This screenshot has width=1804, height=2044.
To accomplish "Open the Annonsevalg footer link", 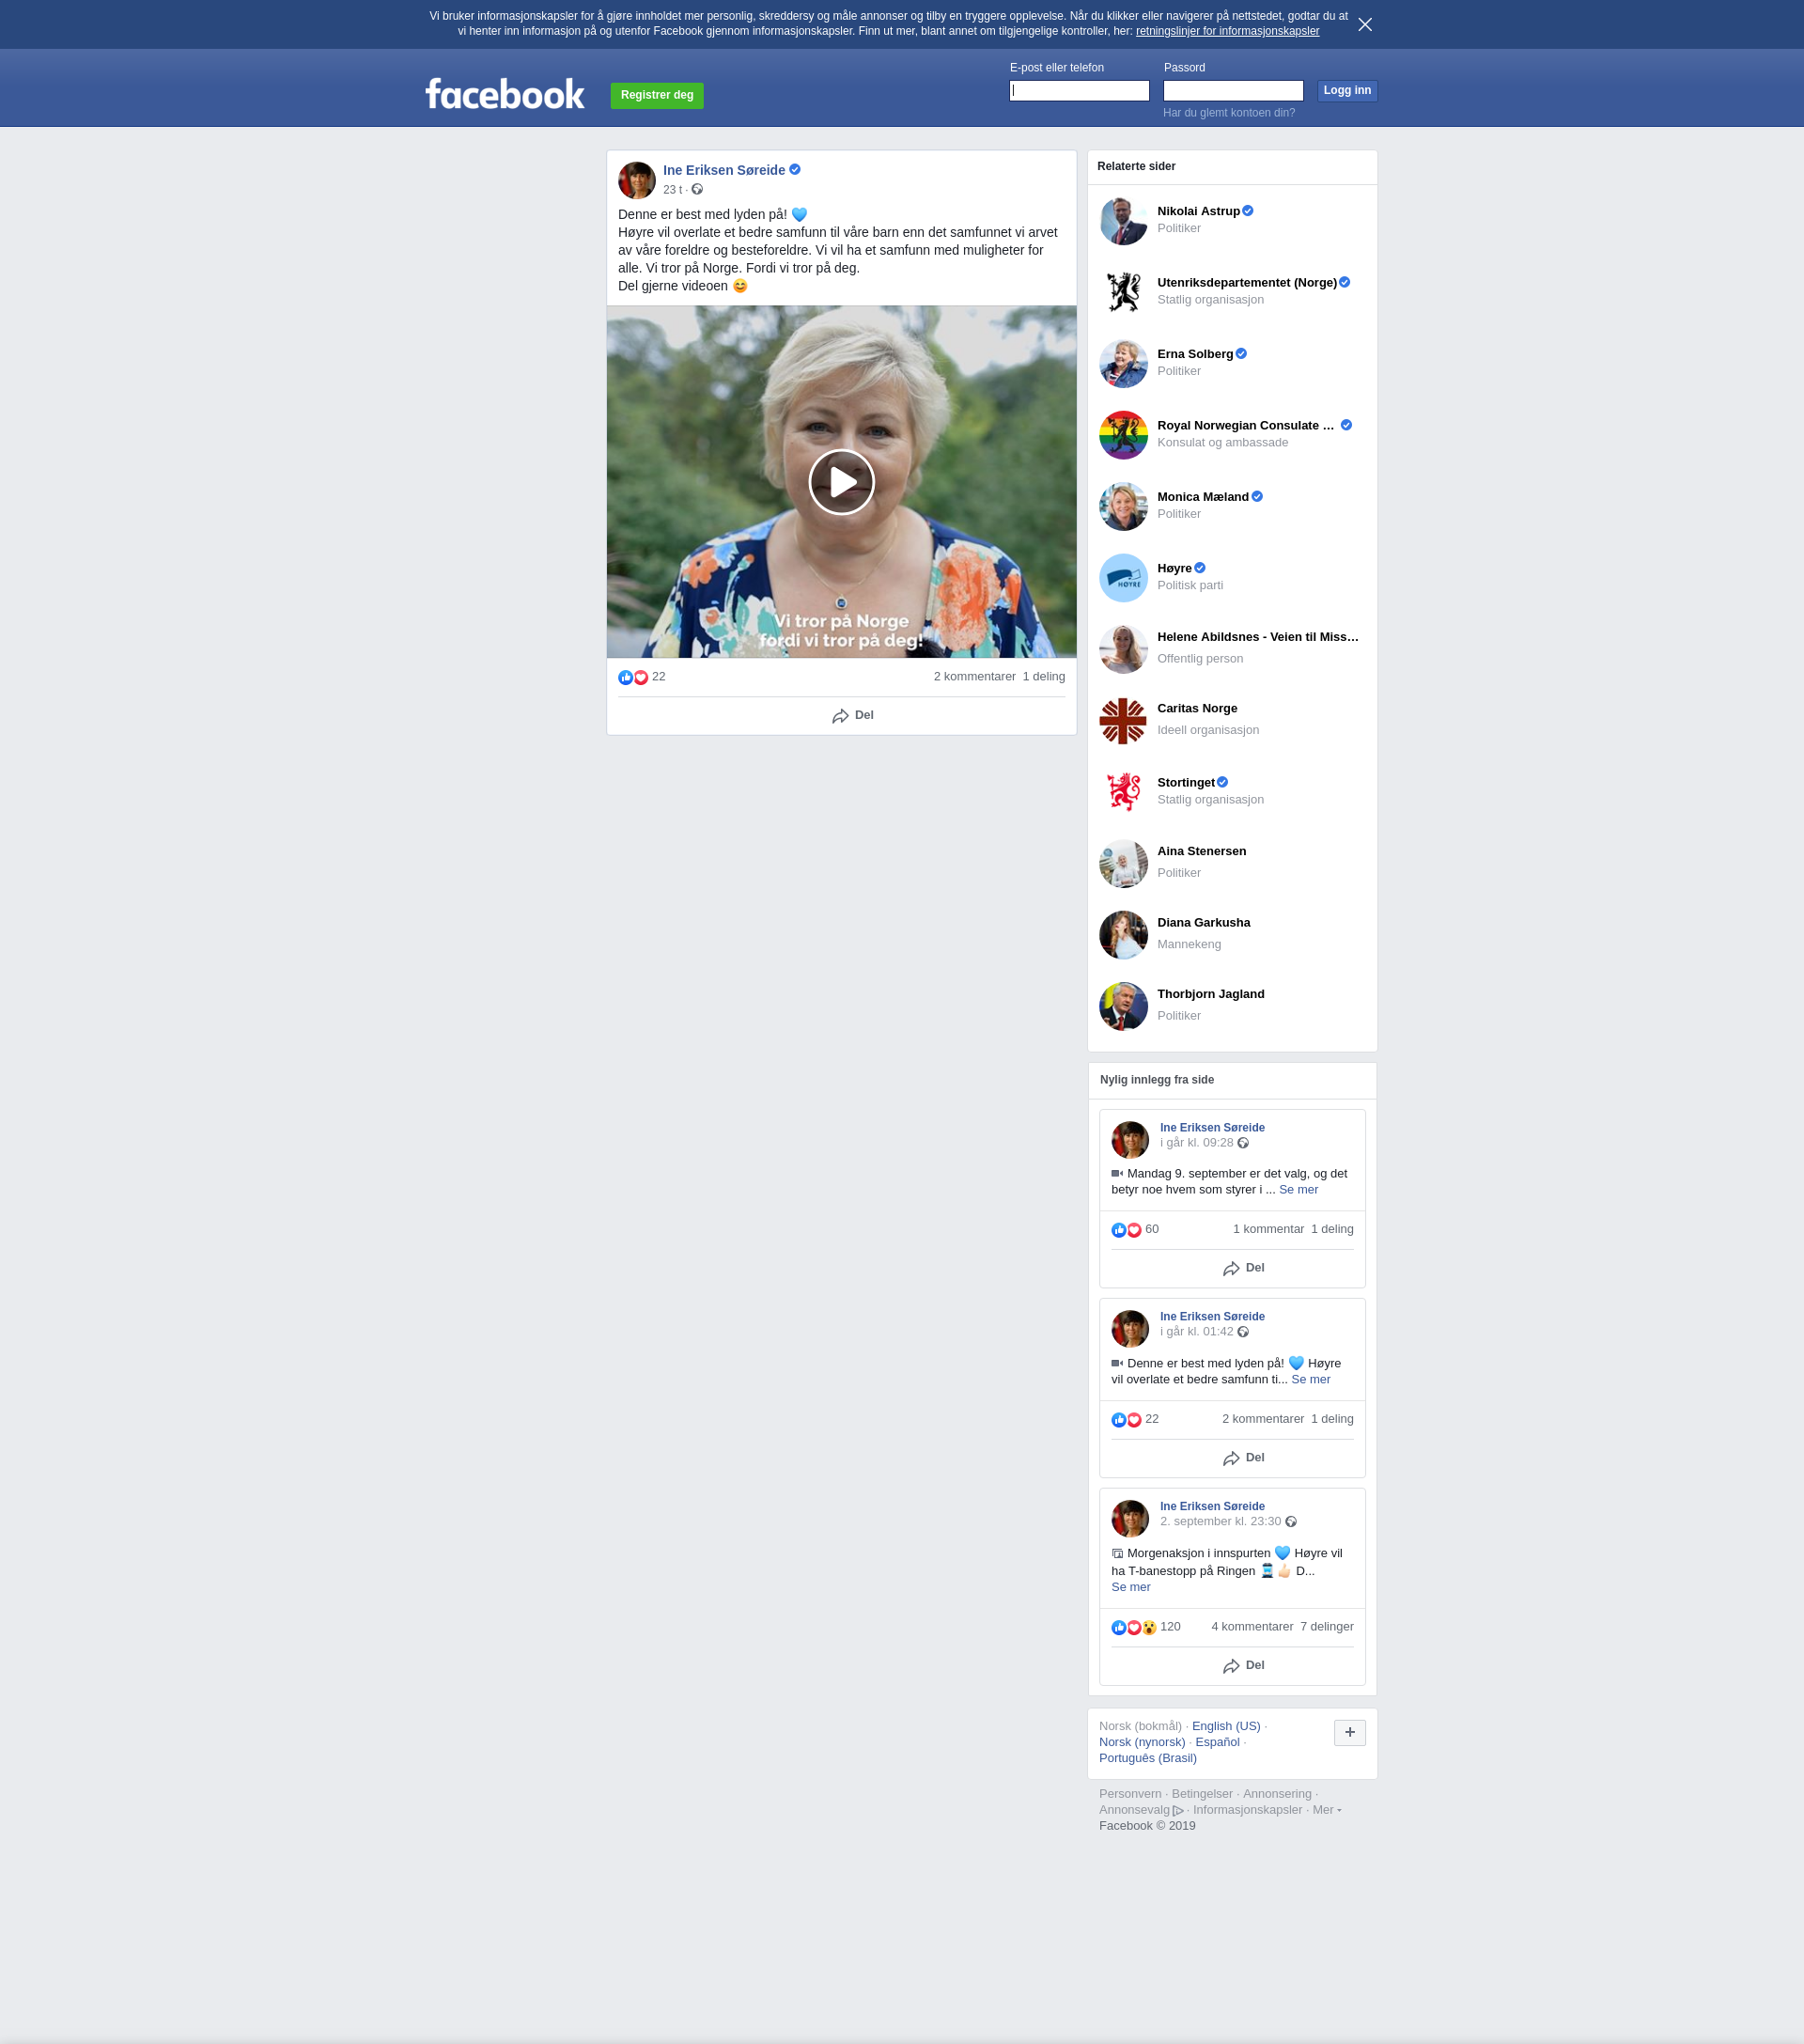I will click(1141, 1811).
